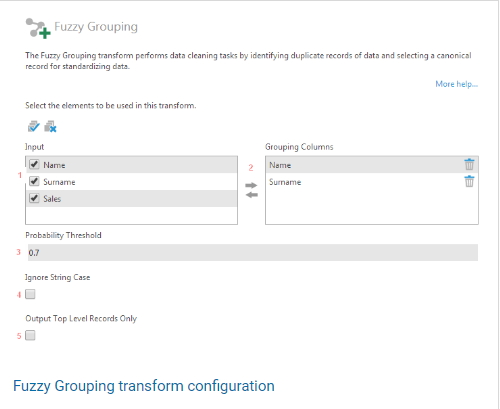The image size is (500, 409).
Task: Click the left arrow to remove column
Action: click(x=251, y=195)
